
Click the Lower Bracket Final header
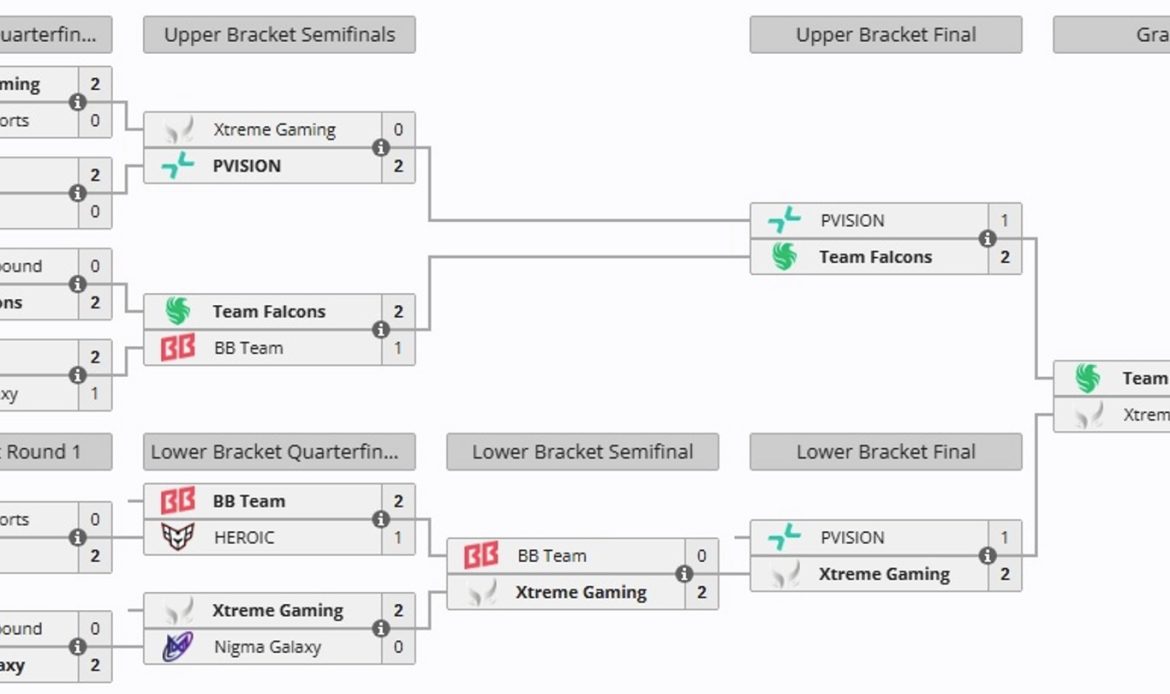click(x=885, y=452)
